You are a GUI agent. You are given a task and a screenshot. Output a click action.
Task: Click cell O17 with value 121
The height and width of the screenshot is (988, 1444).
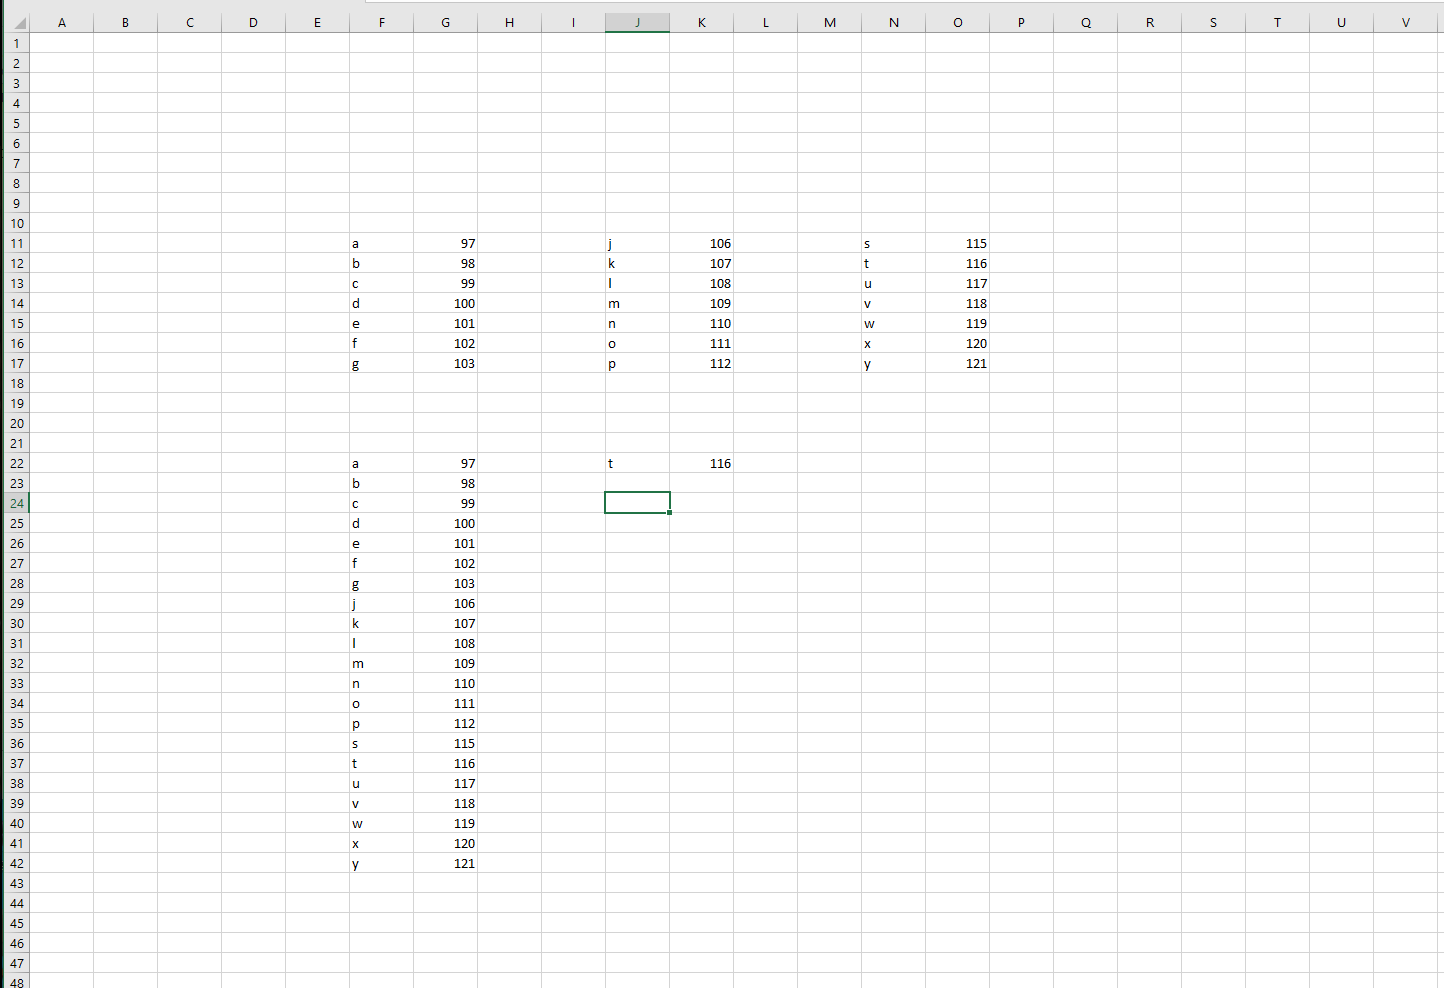(958, 363)
